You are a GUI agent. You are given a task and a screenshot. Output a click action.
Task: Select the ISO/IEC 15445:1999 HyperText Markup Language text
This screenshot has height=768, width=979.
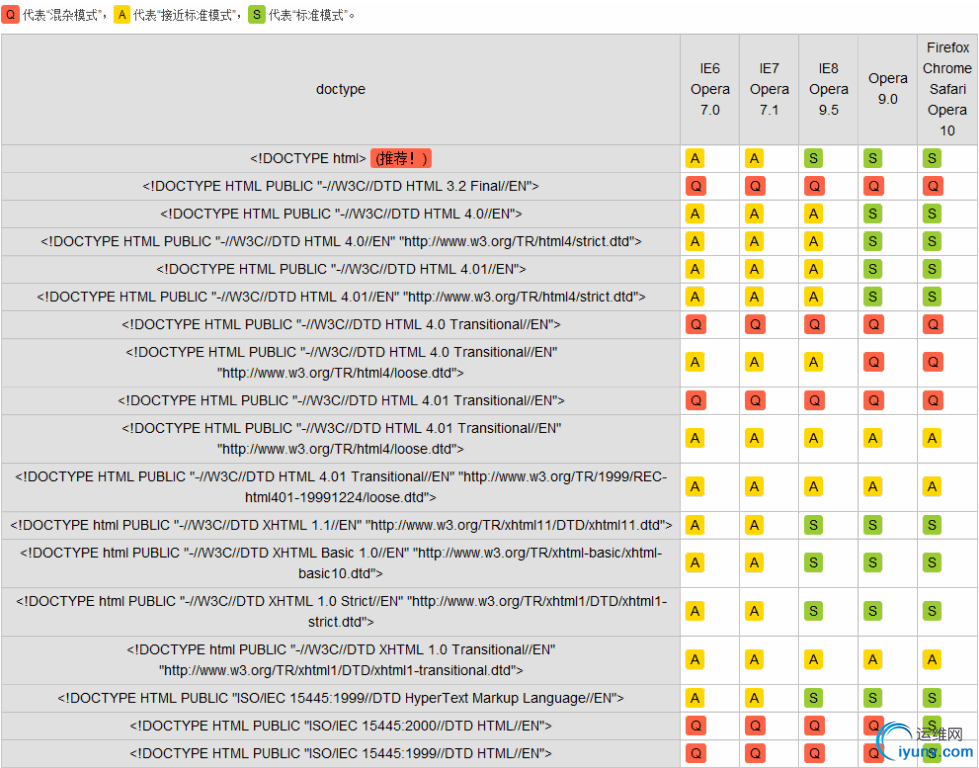(x=341, y=698)
